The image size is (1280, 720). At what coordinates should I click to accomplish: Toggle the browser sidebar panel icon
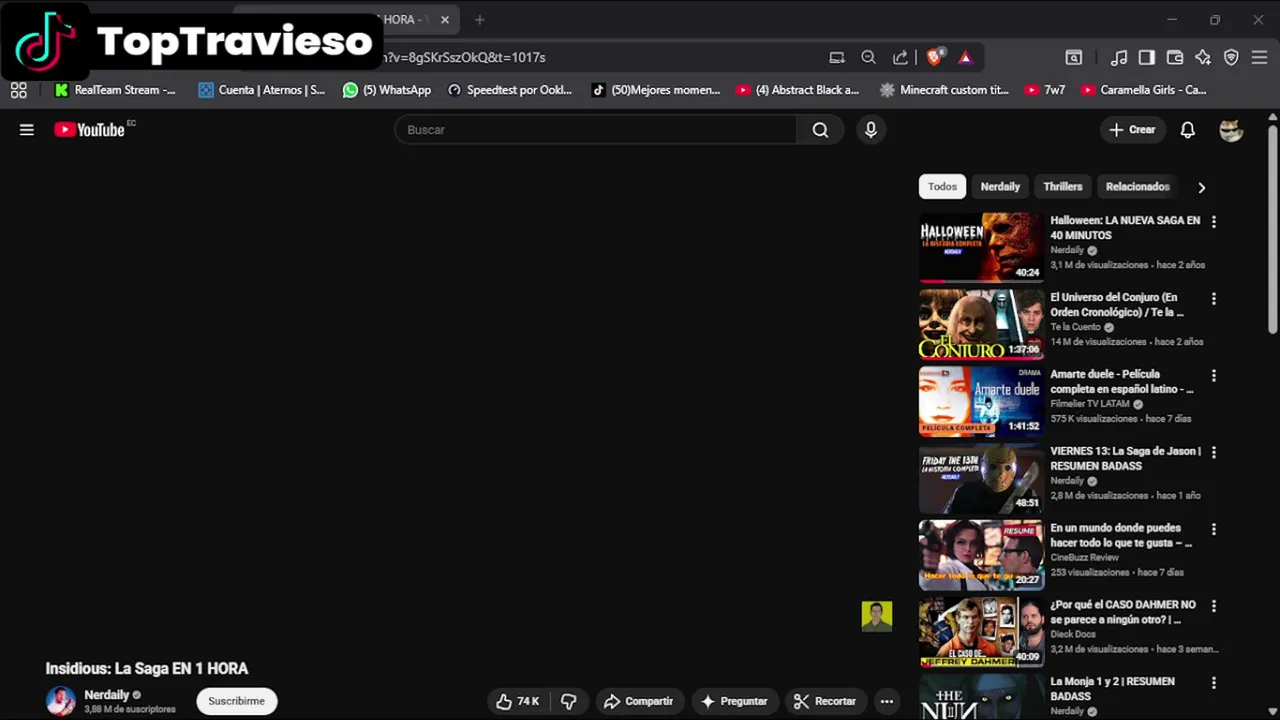1147,57
